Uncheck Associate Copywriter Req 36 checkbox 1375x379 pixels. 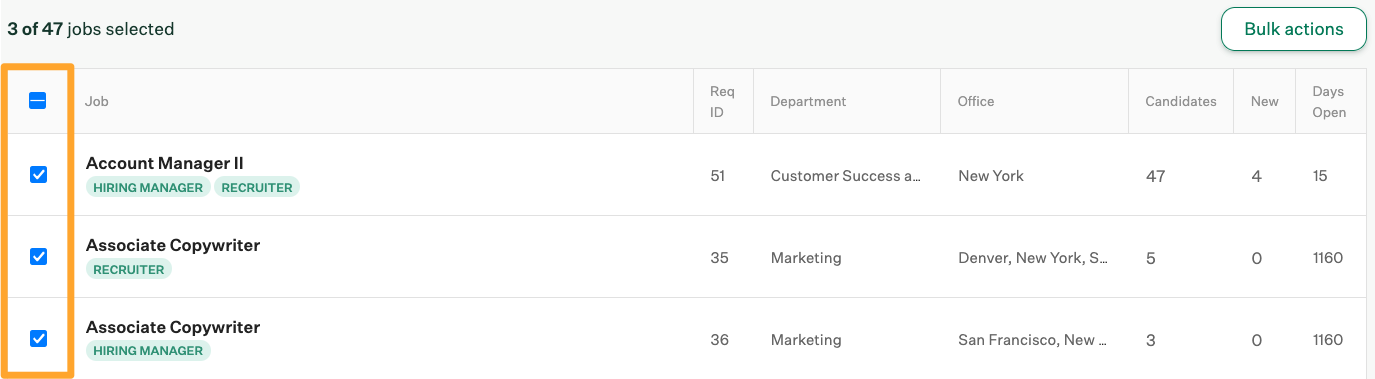coord(38,339)
